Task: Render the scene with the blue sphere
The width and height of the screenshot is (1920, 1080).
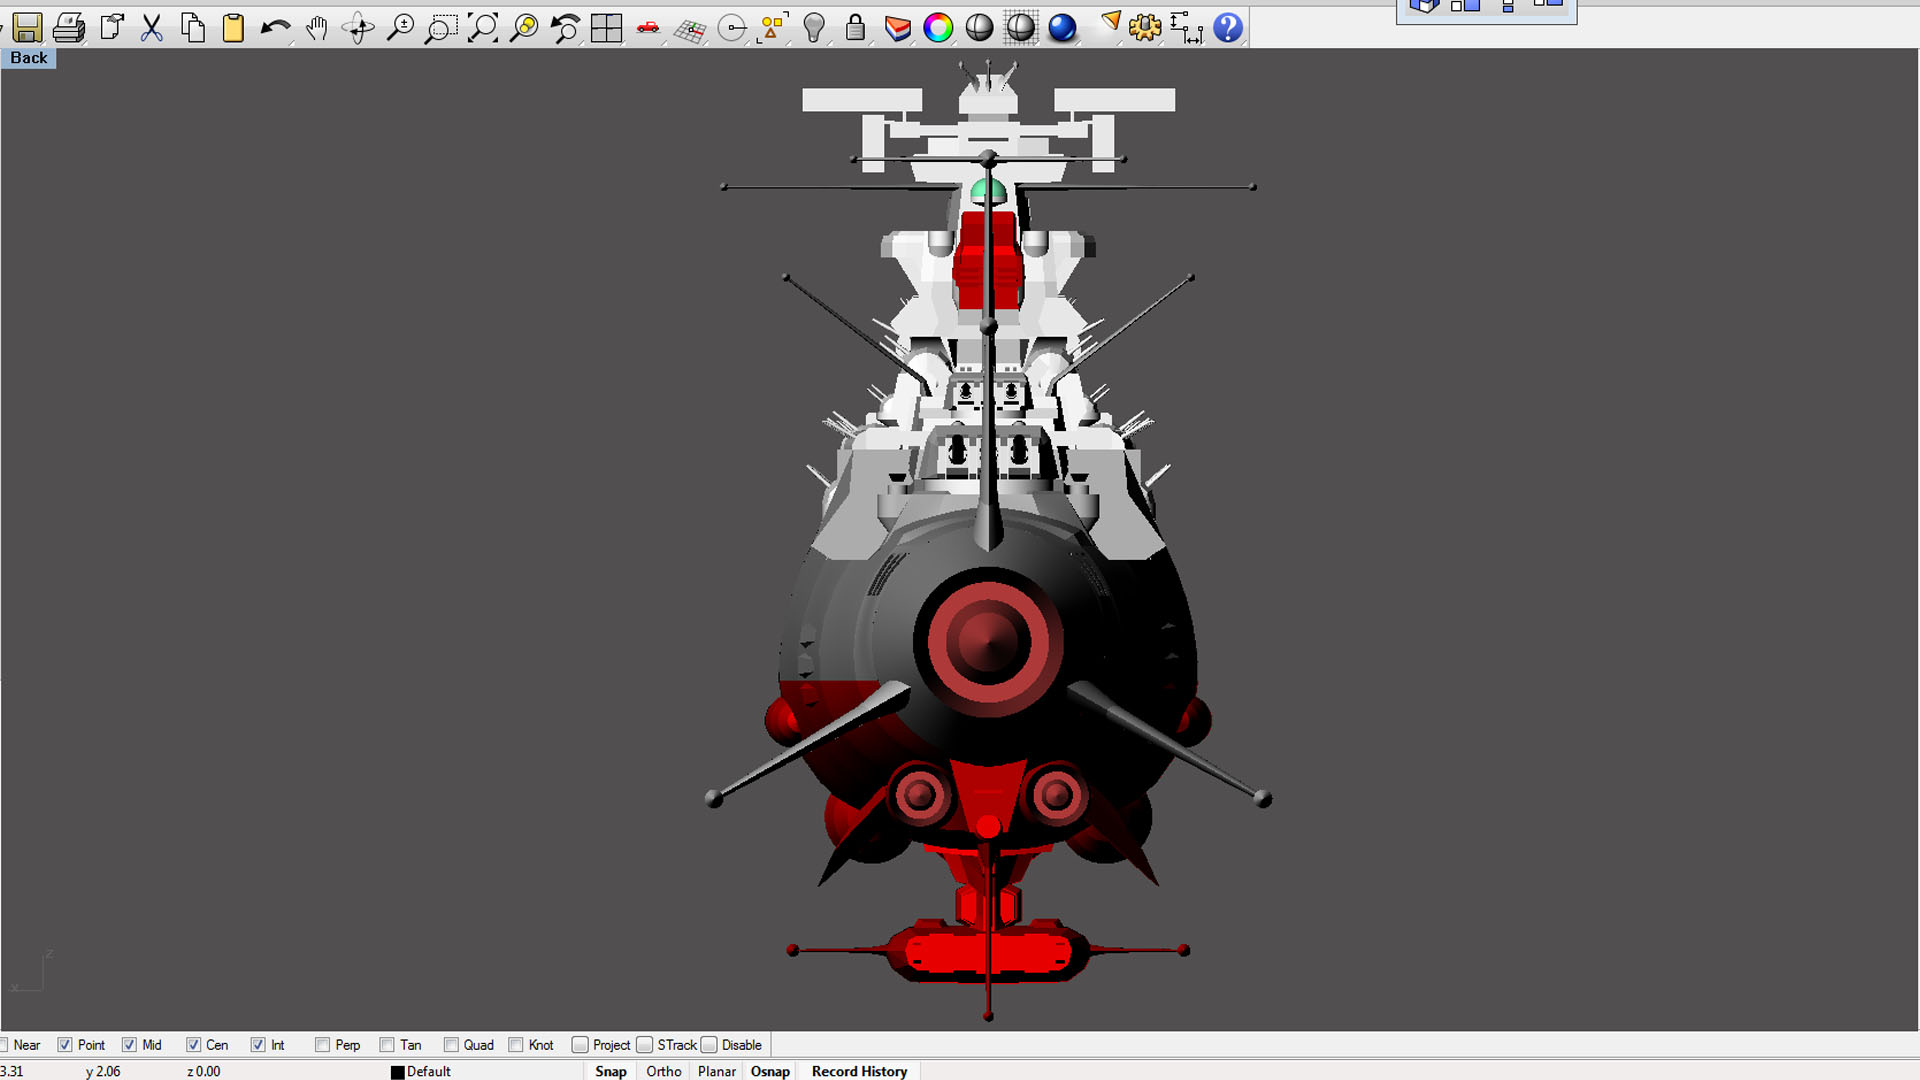Action: pyautogui.click(x=1062, y=27)
